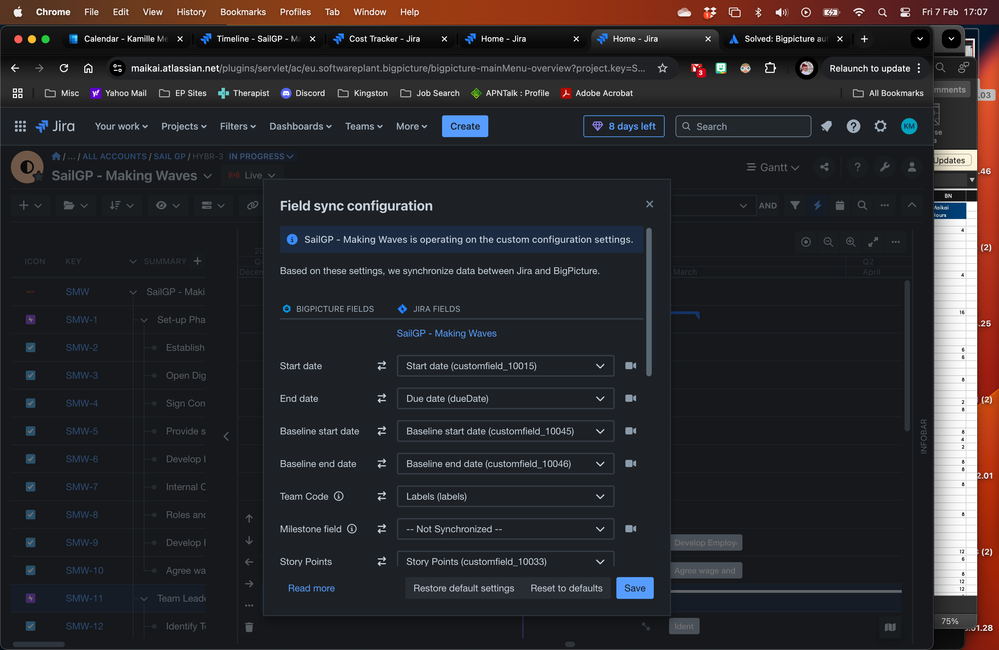Bookmark this page with the star icon
Viewport: 999px width, 650px height.
[x=663, y=68]
